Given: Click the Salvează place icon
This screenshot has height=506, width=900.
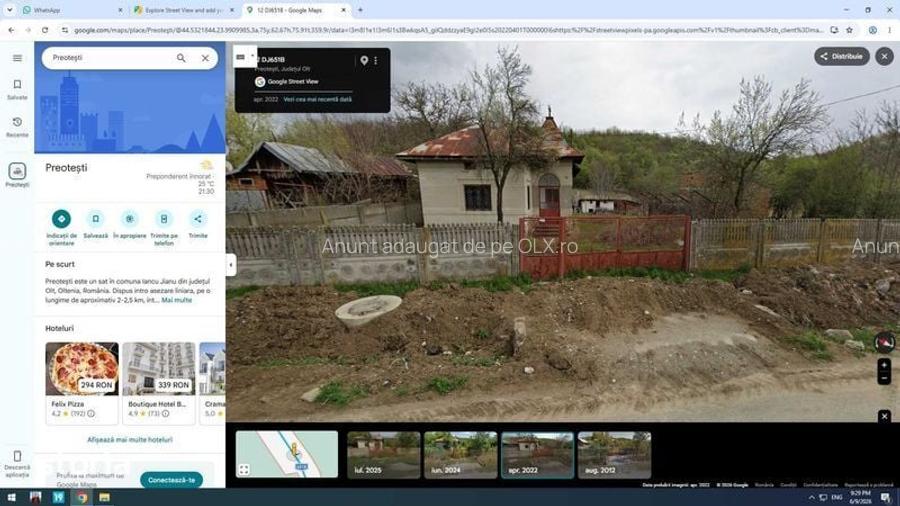Looking at the screenshot, I should pyautogui.click(x=95, y=219).
